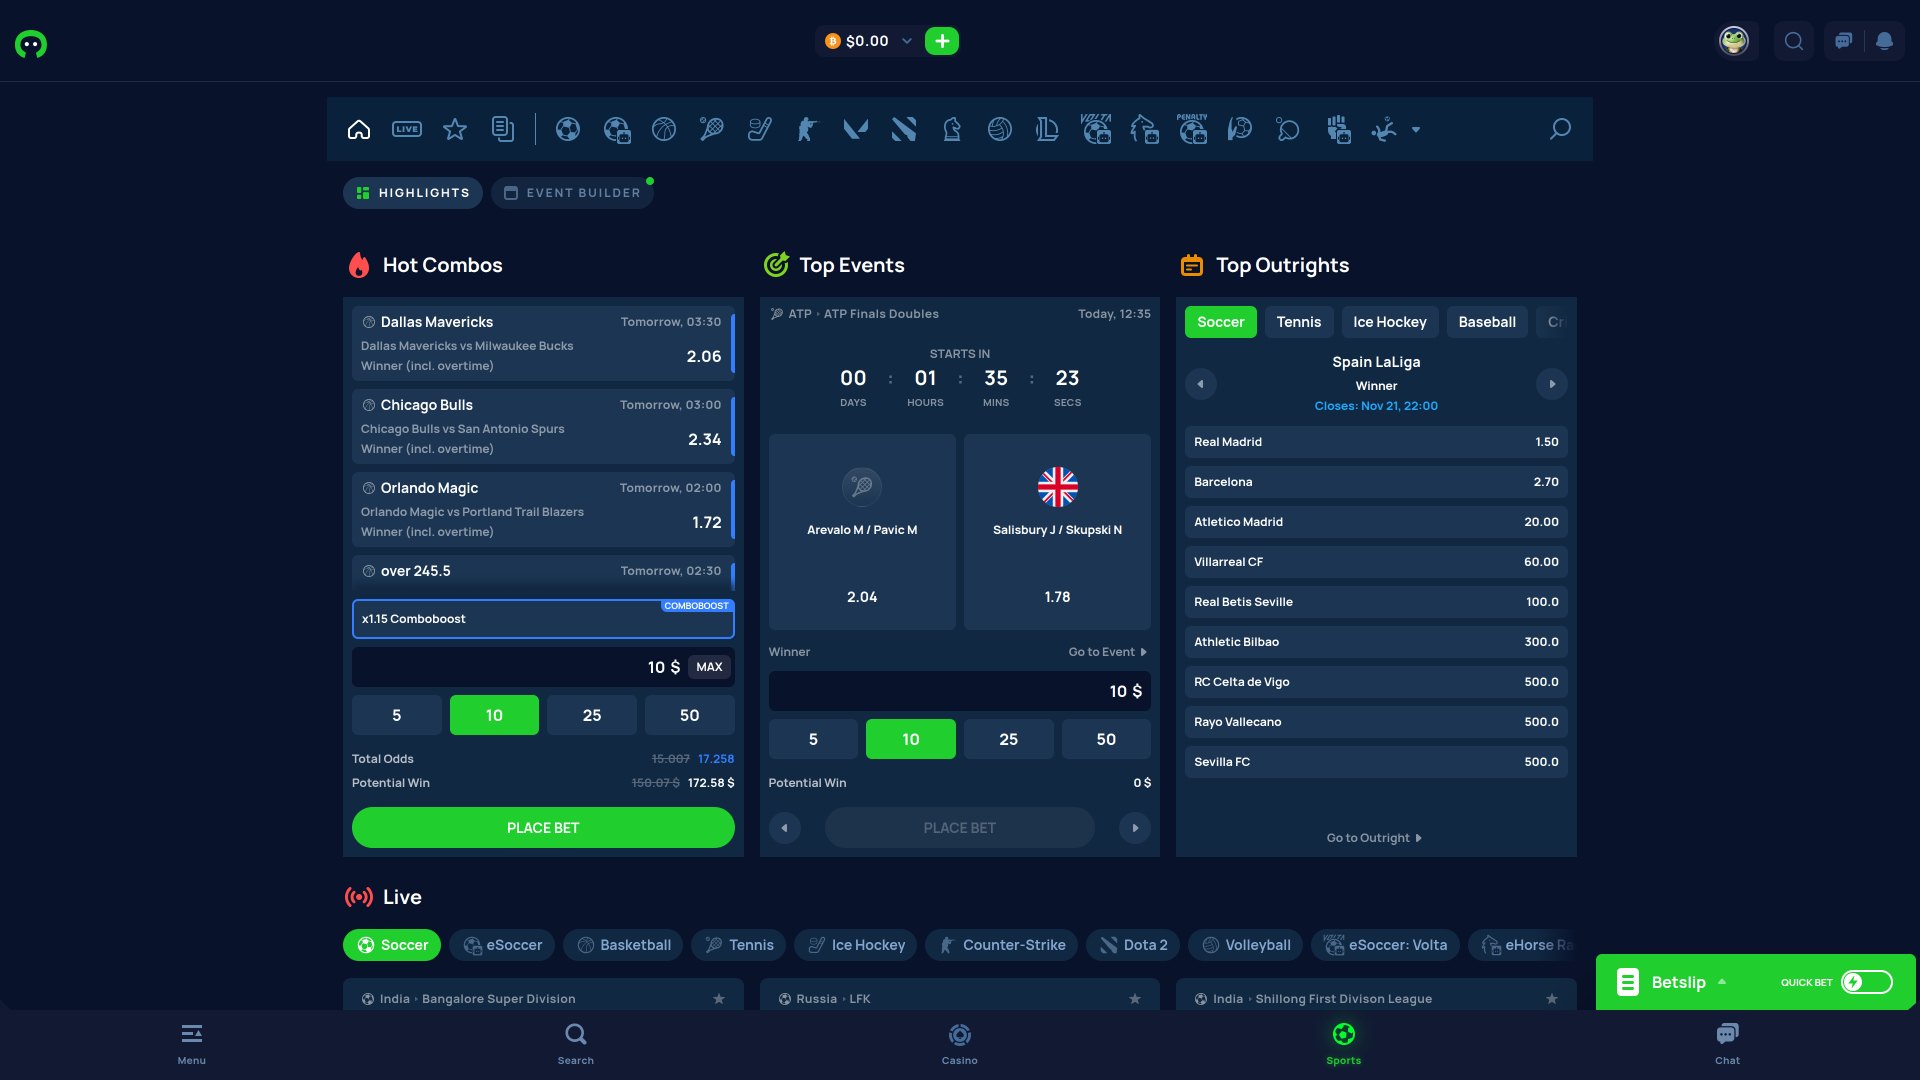Image resolution: width=1920 pixels, height=1080 pixels.
Task: Click the Go to Outright link
Action: click(x=1375, y=837)
